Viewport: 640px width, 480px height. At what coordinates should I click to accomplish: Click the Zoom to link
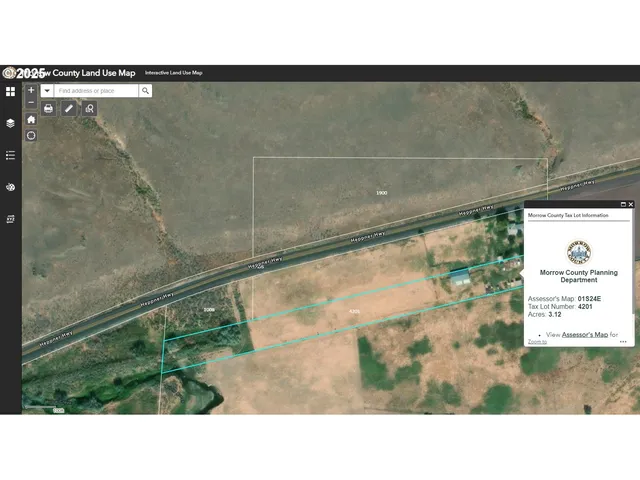click(537, 342)
